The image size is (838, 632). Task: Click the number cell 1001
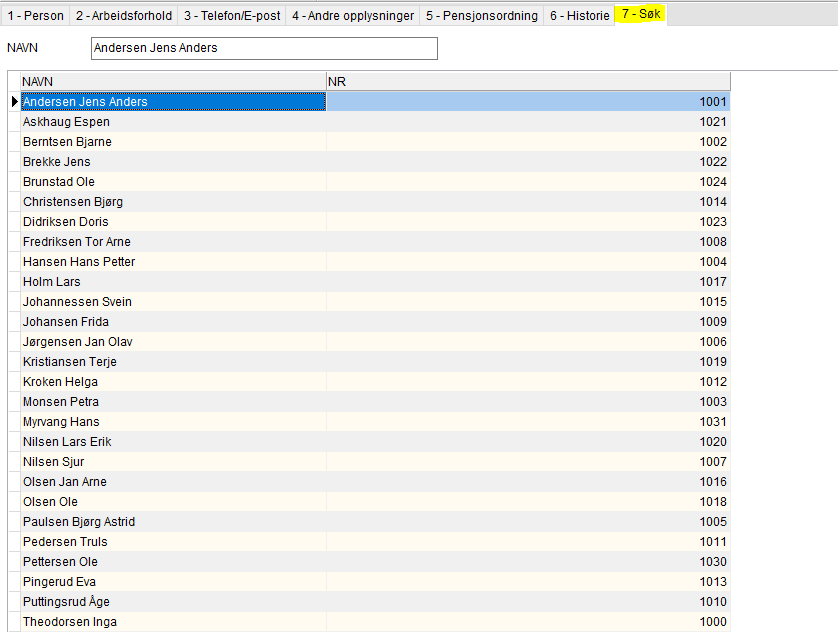528,102
